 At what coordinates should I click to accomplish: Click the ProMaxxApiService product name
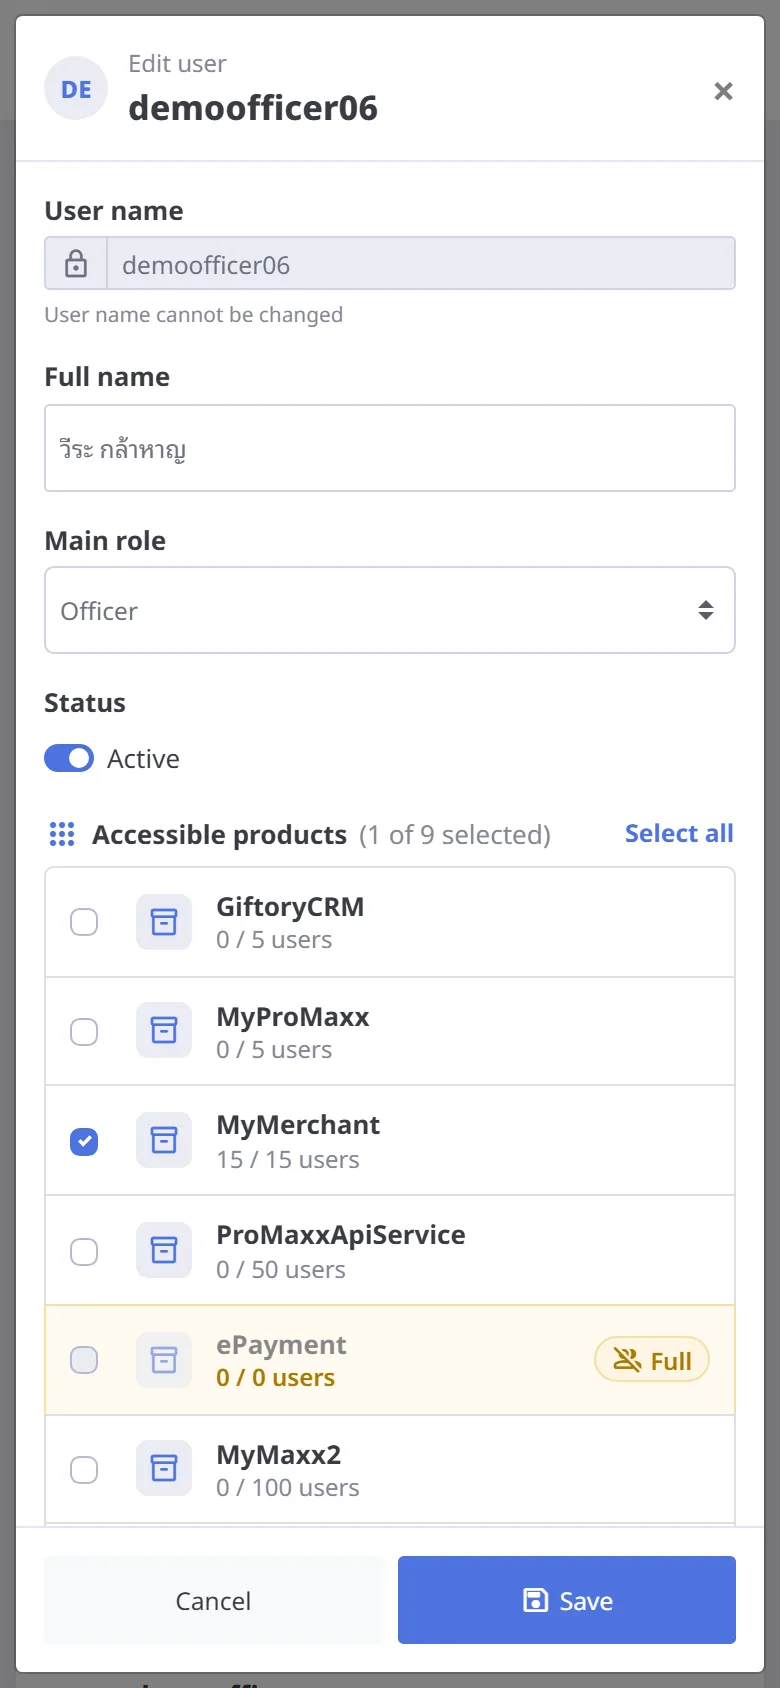tap(341, 1235)
